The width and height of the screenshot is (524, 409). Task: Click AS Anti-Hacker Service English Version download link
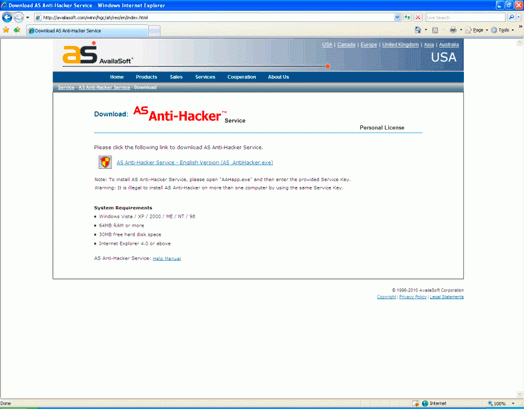tap(195, 162)
